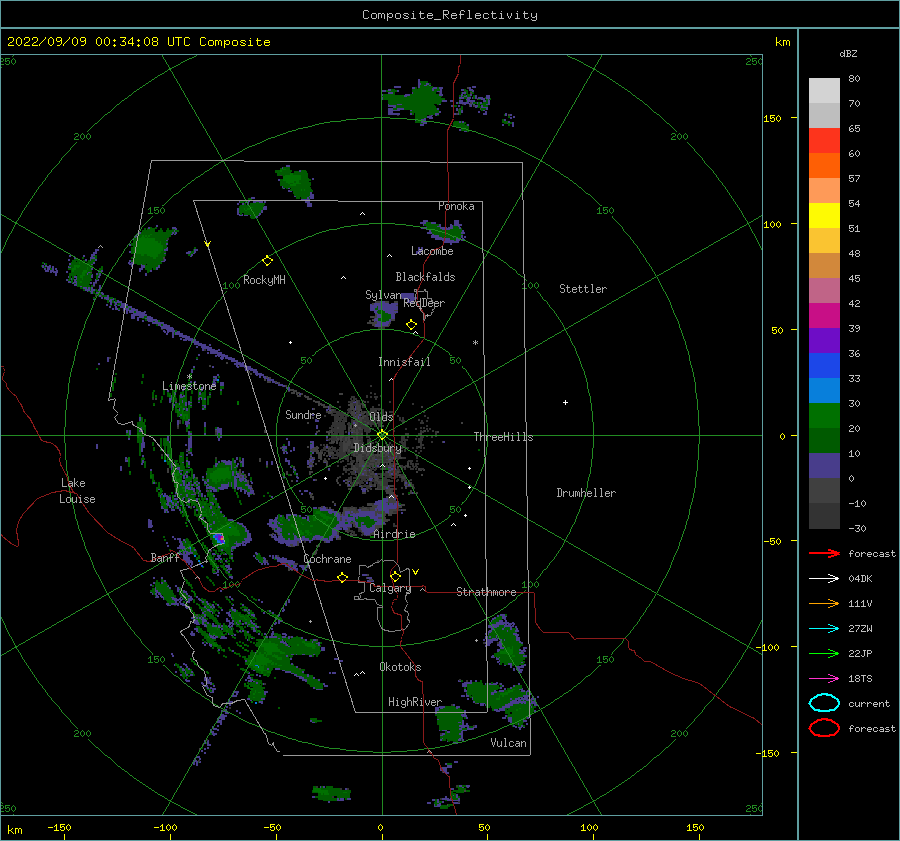900x841 pixels.
Task: Click the 18TS legend label
Action: 860,679
